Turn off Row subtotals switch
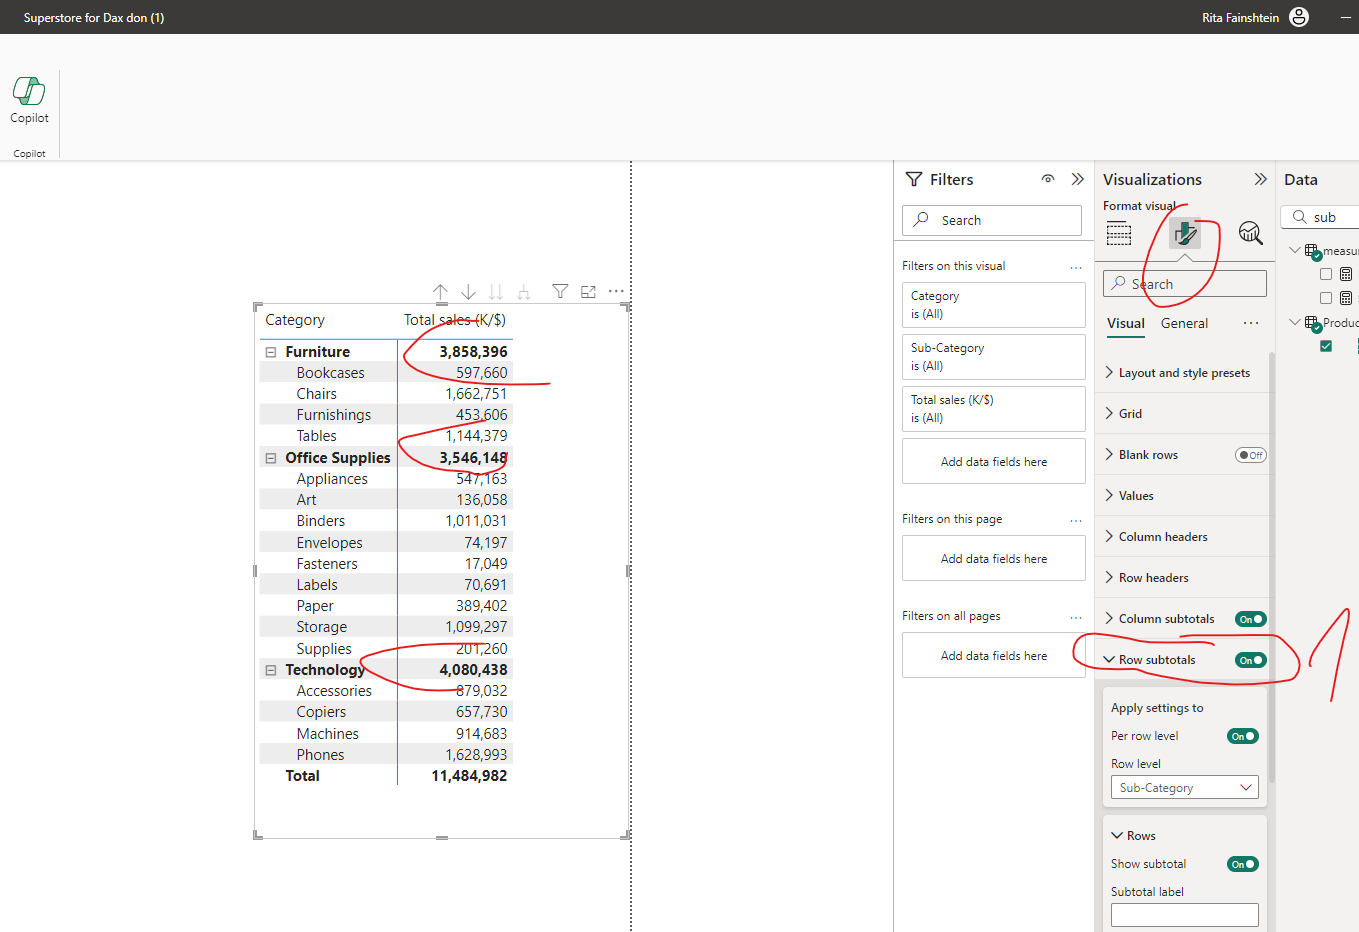 [x=1251, y=660]
